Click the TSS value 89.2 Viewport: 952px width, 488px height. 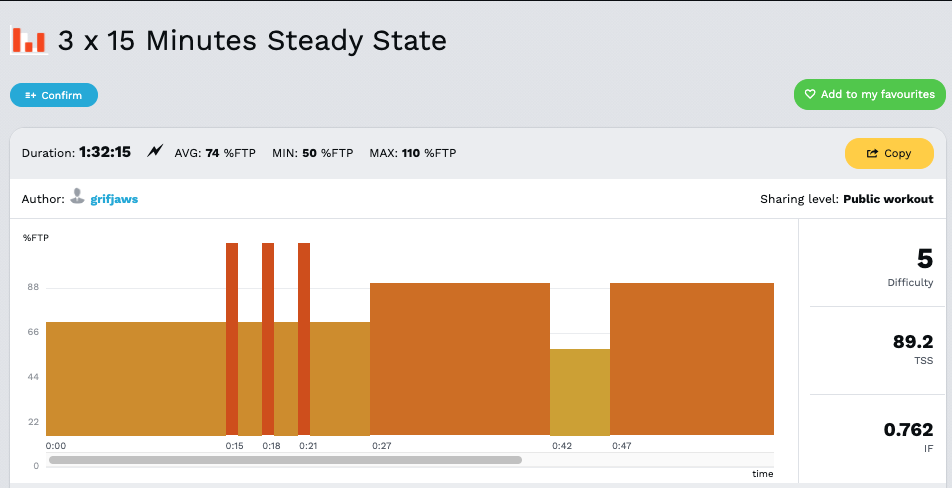[912, 342]
